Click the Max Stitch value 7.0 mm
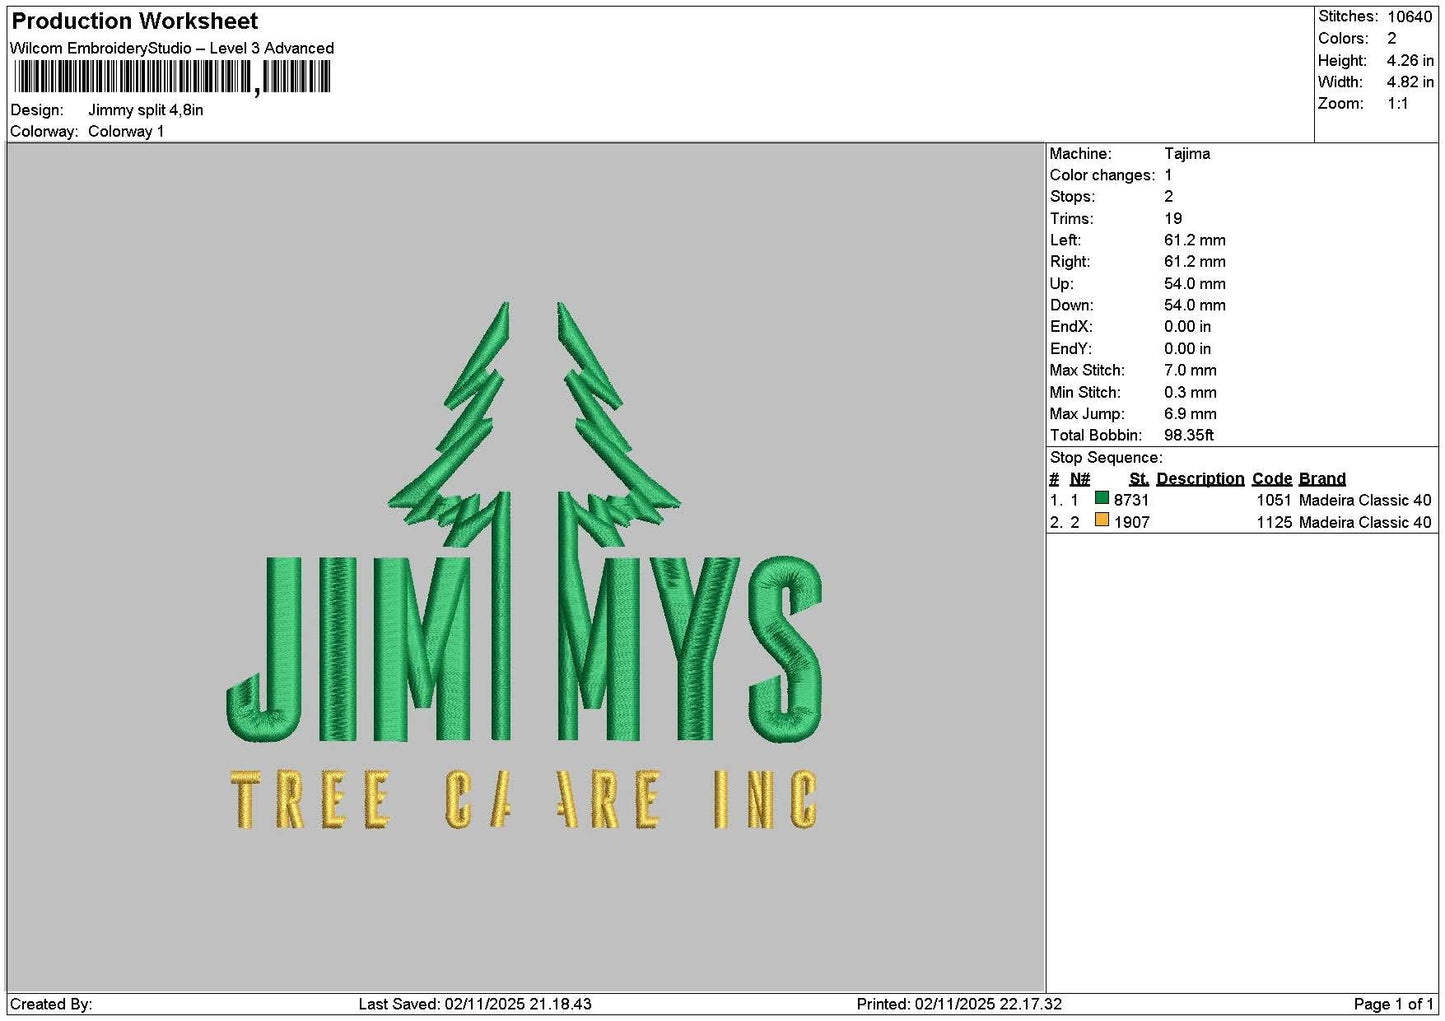Screen dimensions: 1445x1021 1190,370
